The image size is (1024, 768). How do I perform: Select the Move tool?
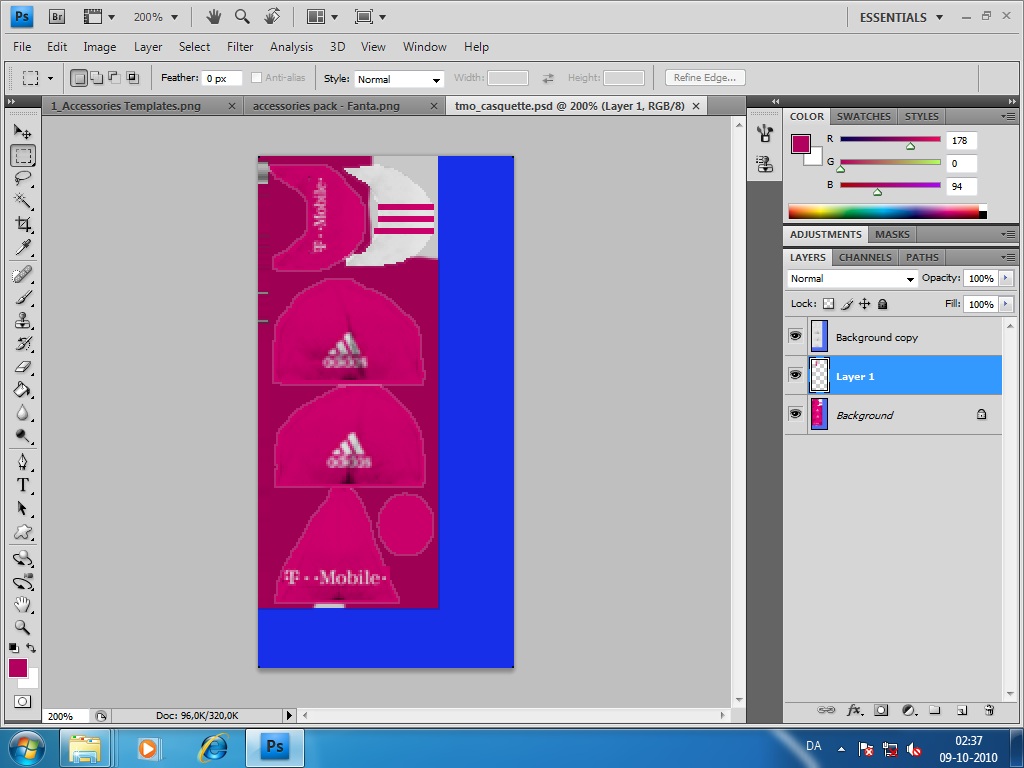pos(22,132)
